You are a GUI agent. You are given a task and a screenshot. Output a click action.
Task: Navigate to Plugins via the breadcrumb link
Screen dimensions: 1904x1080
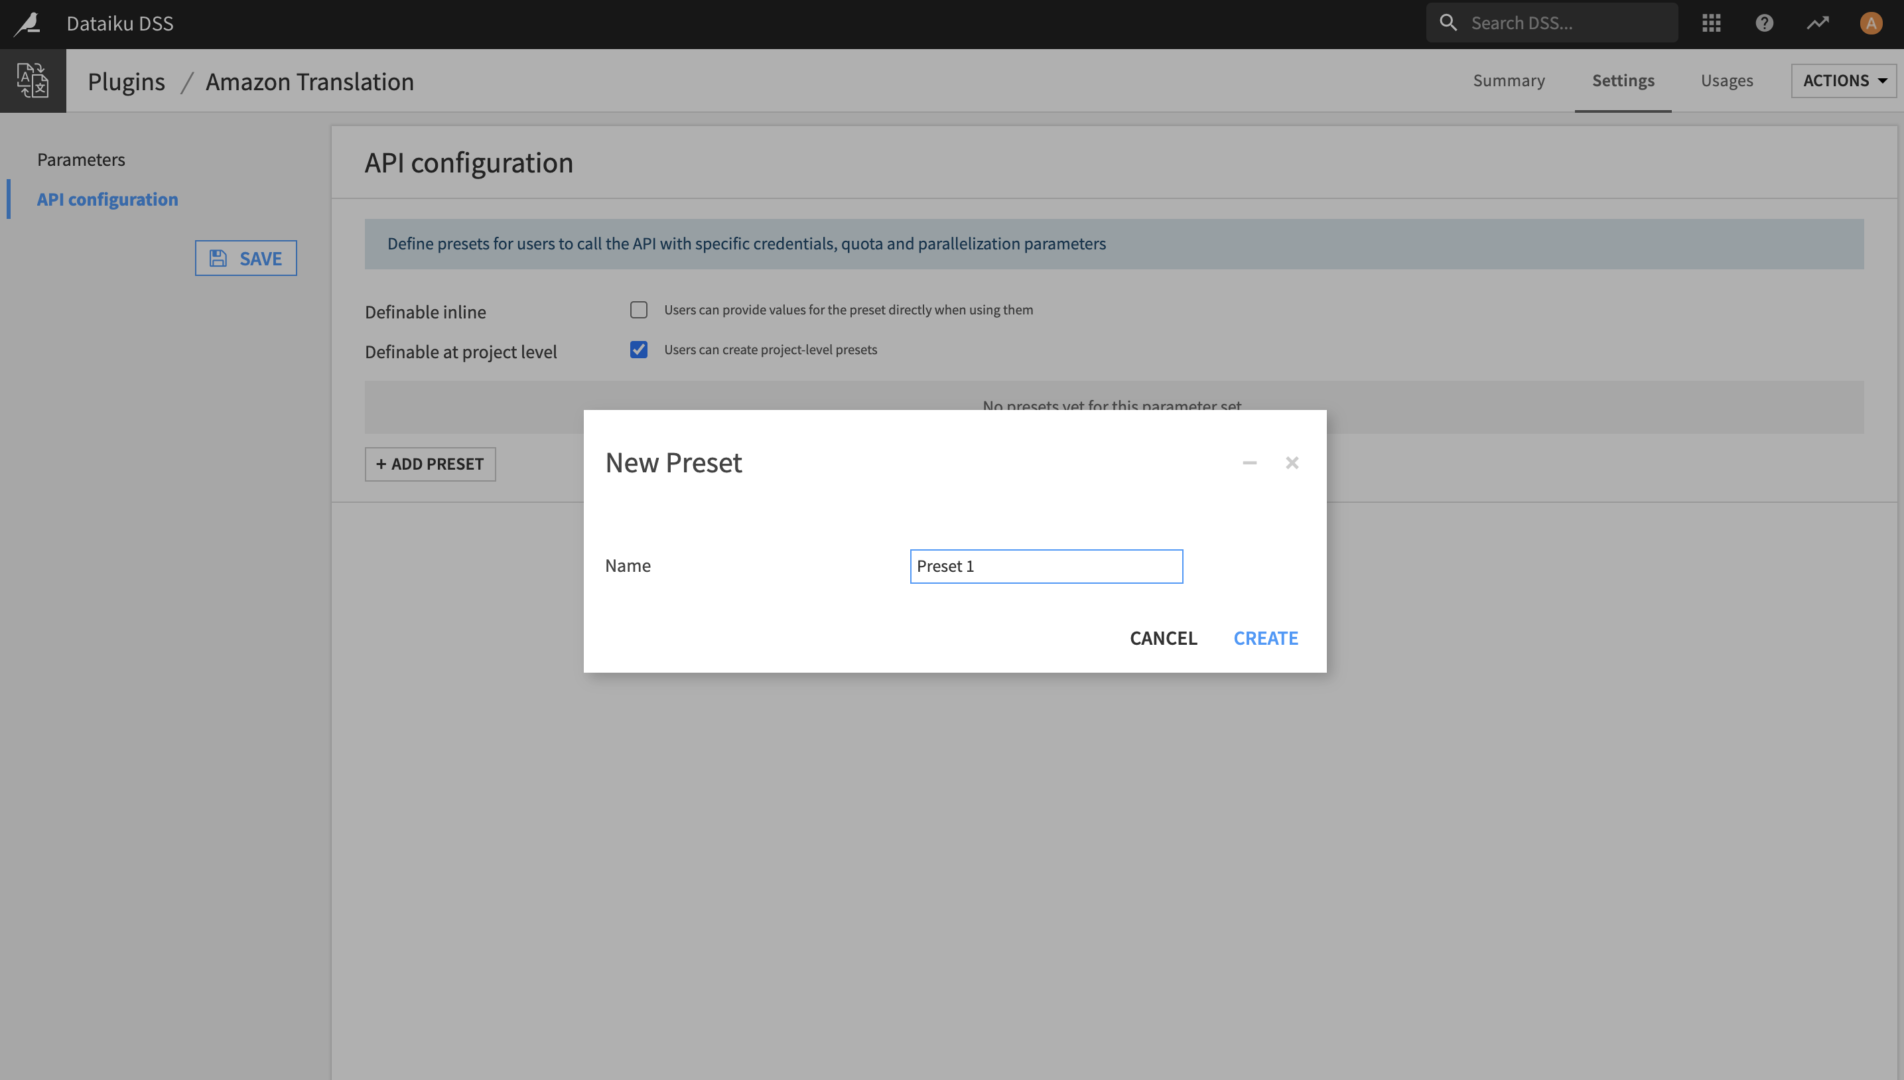[126, 81]
